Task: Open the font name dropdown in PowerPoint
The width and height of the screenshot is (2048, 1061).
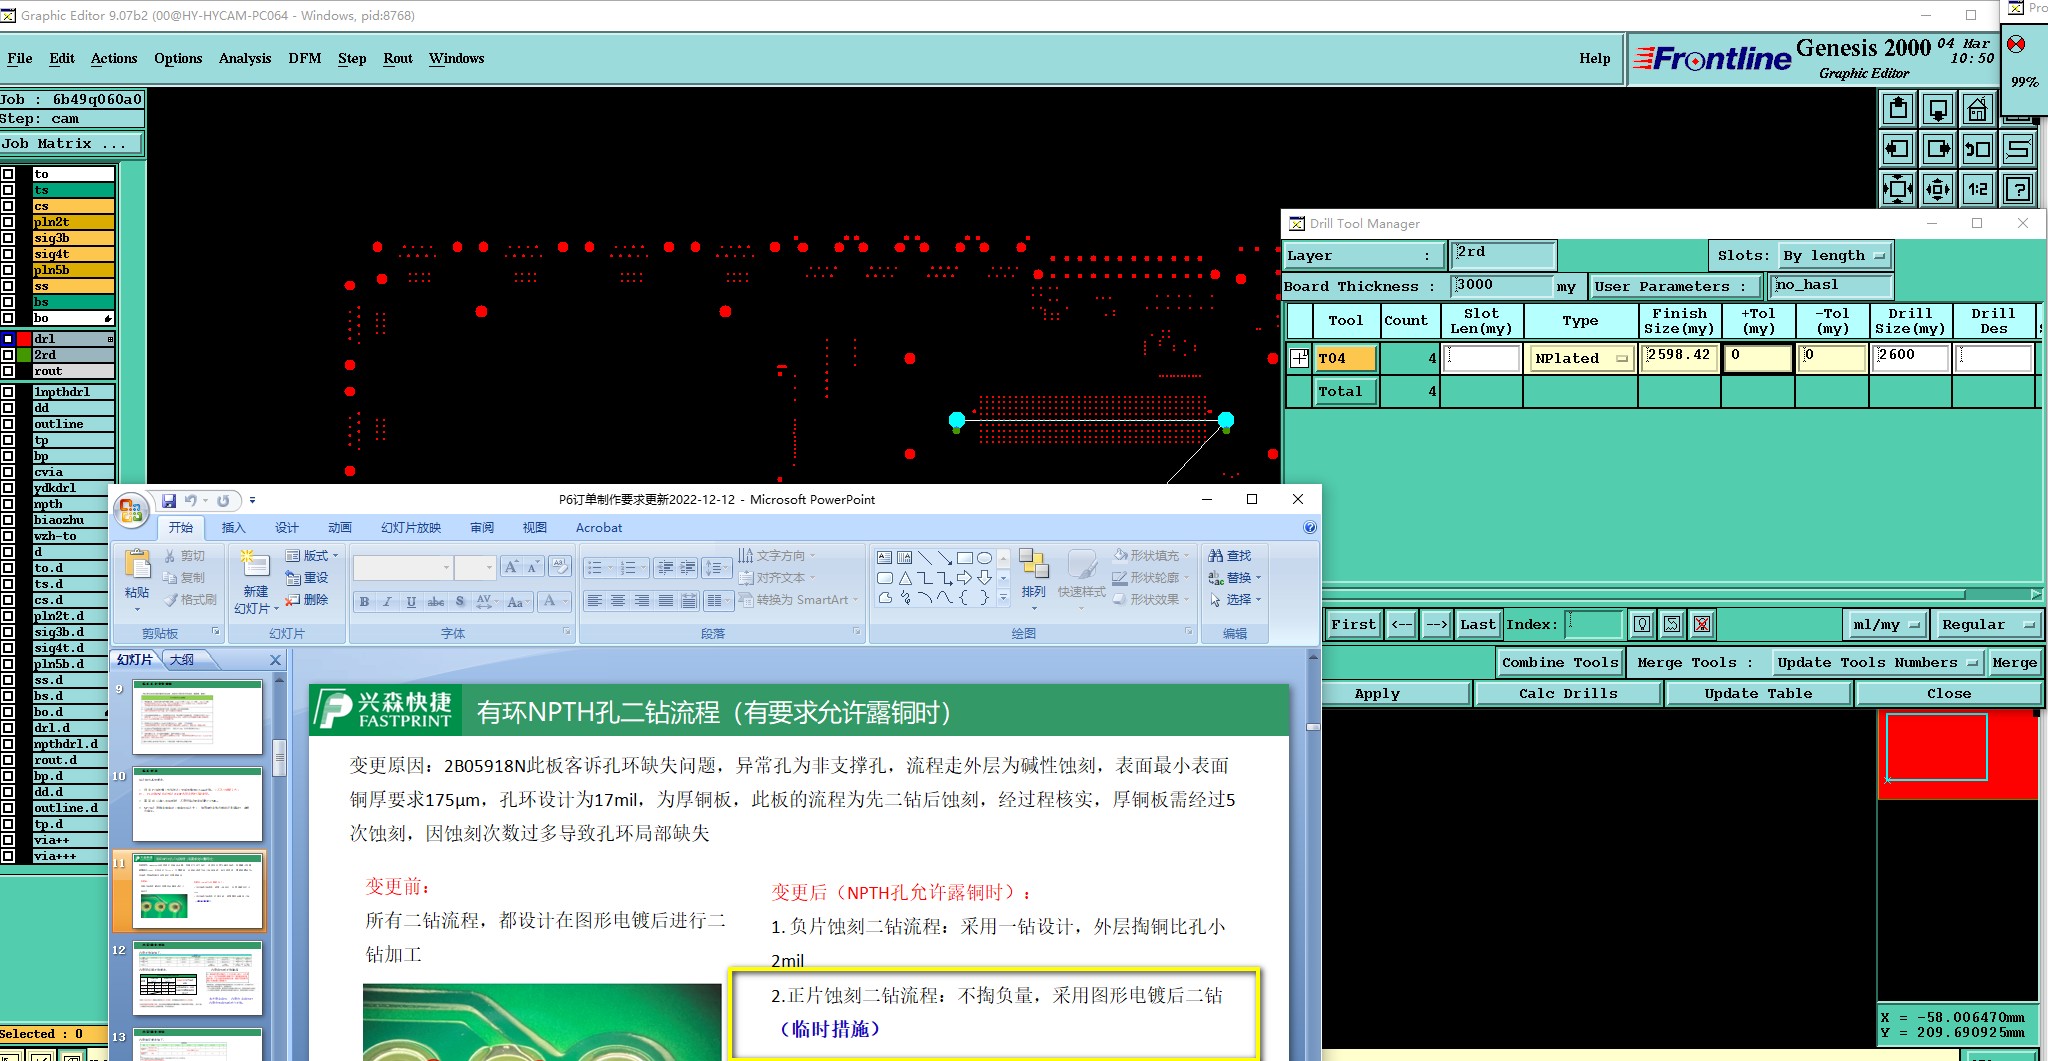Action: coord(446,567)
